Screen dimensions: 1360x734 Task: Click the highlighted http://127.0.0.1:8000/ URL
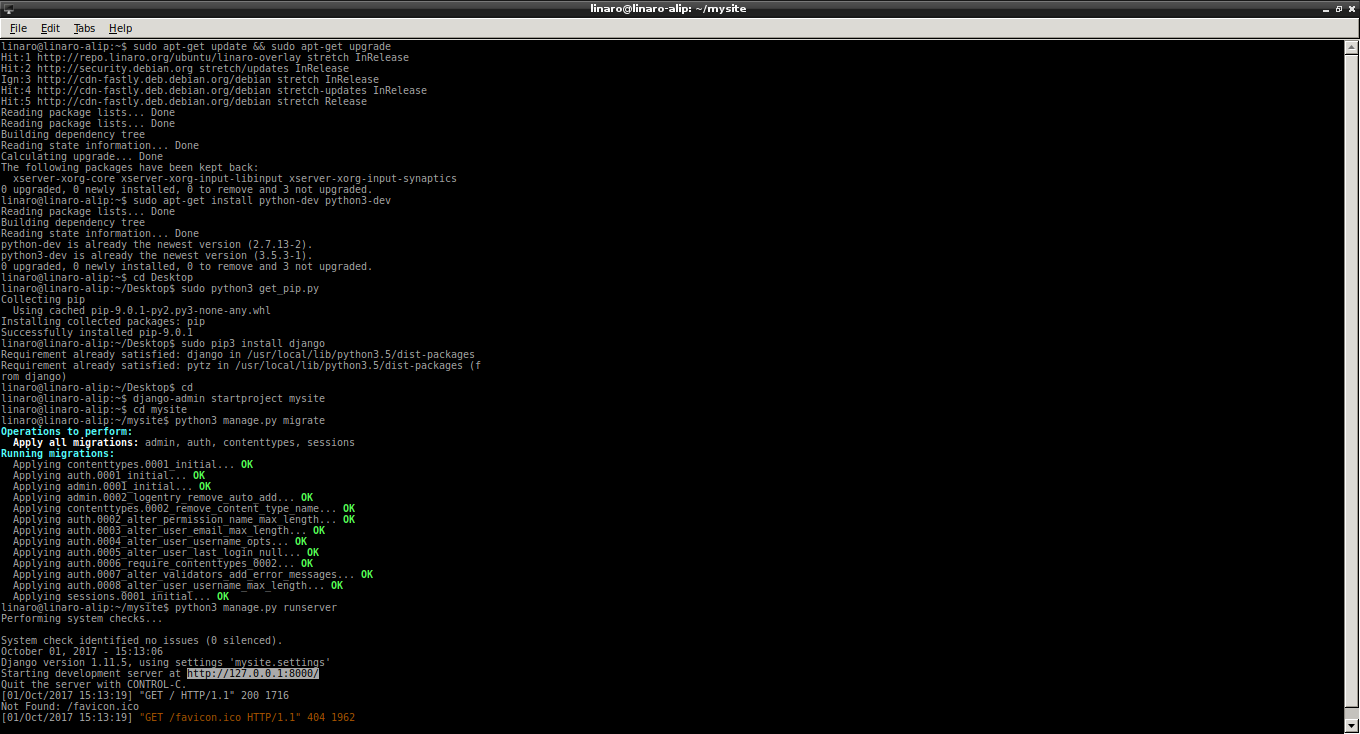pos(253,674)
